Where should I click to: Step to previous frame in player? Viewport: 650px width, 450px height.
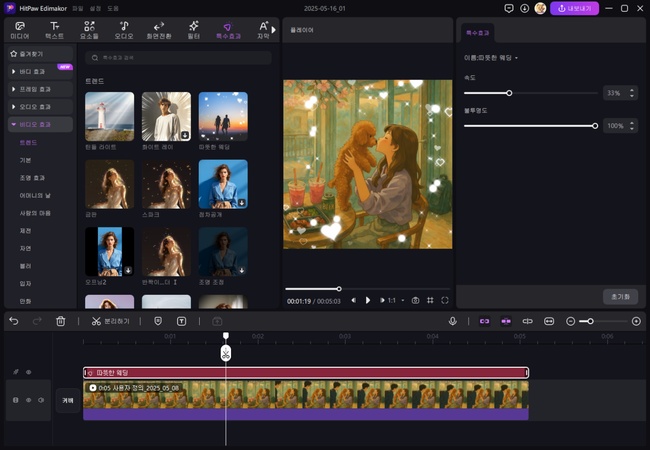click(354, 300)
